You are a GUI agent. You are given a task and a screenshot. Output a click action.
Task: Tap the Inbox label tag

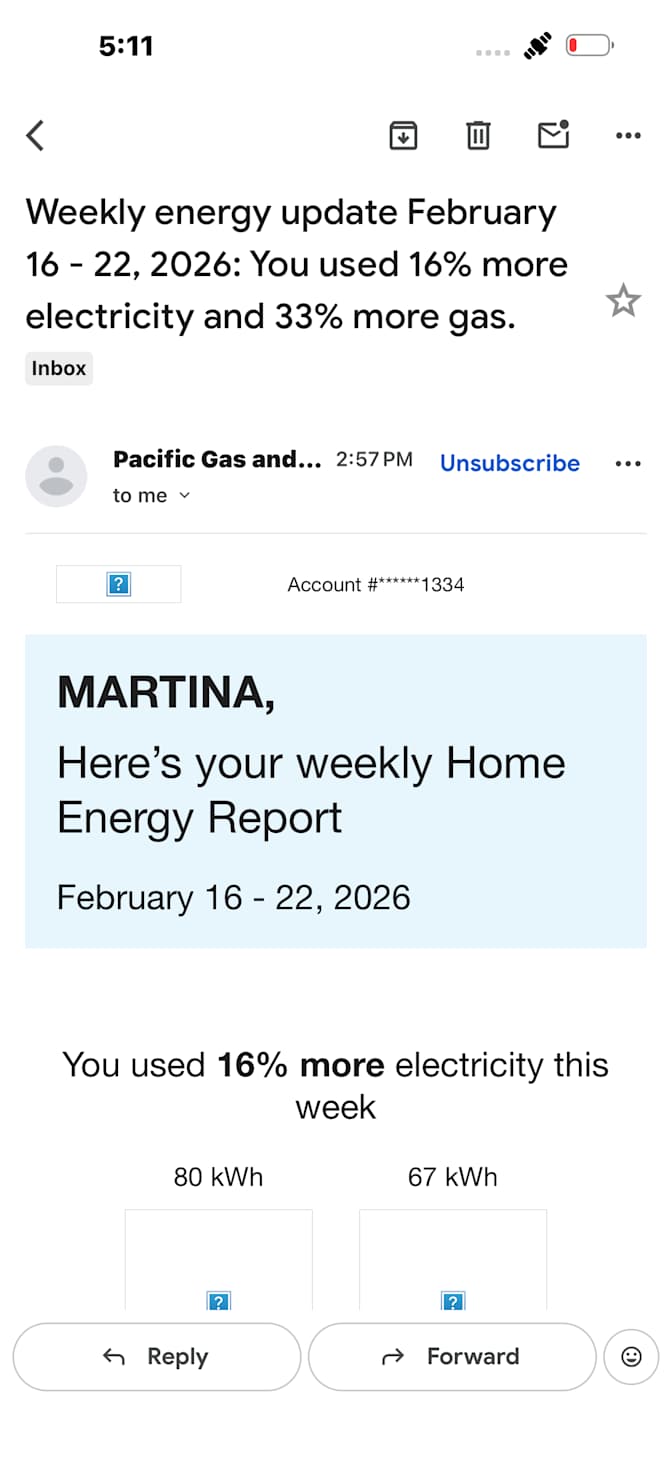59,368
